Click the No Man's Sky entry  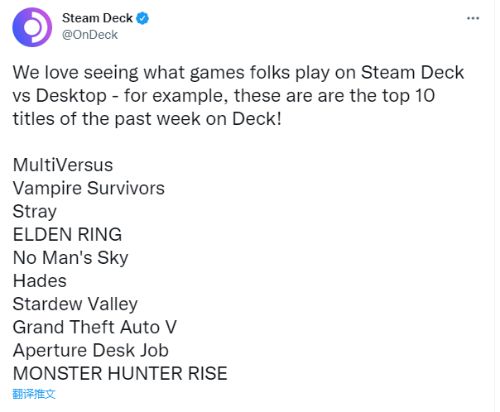[71, 258]
